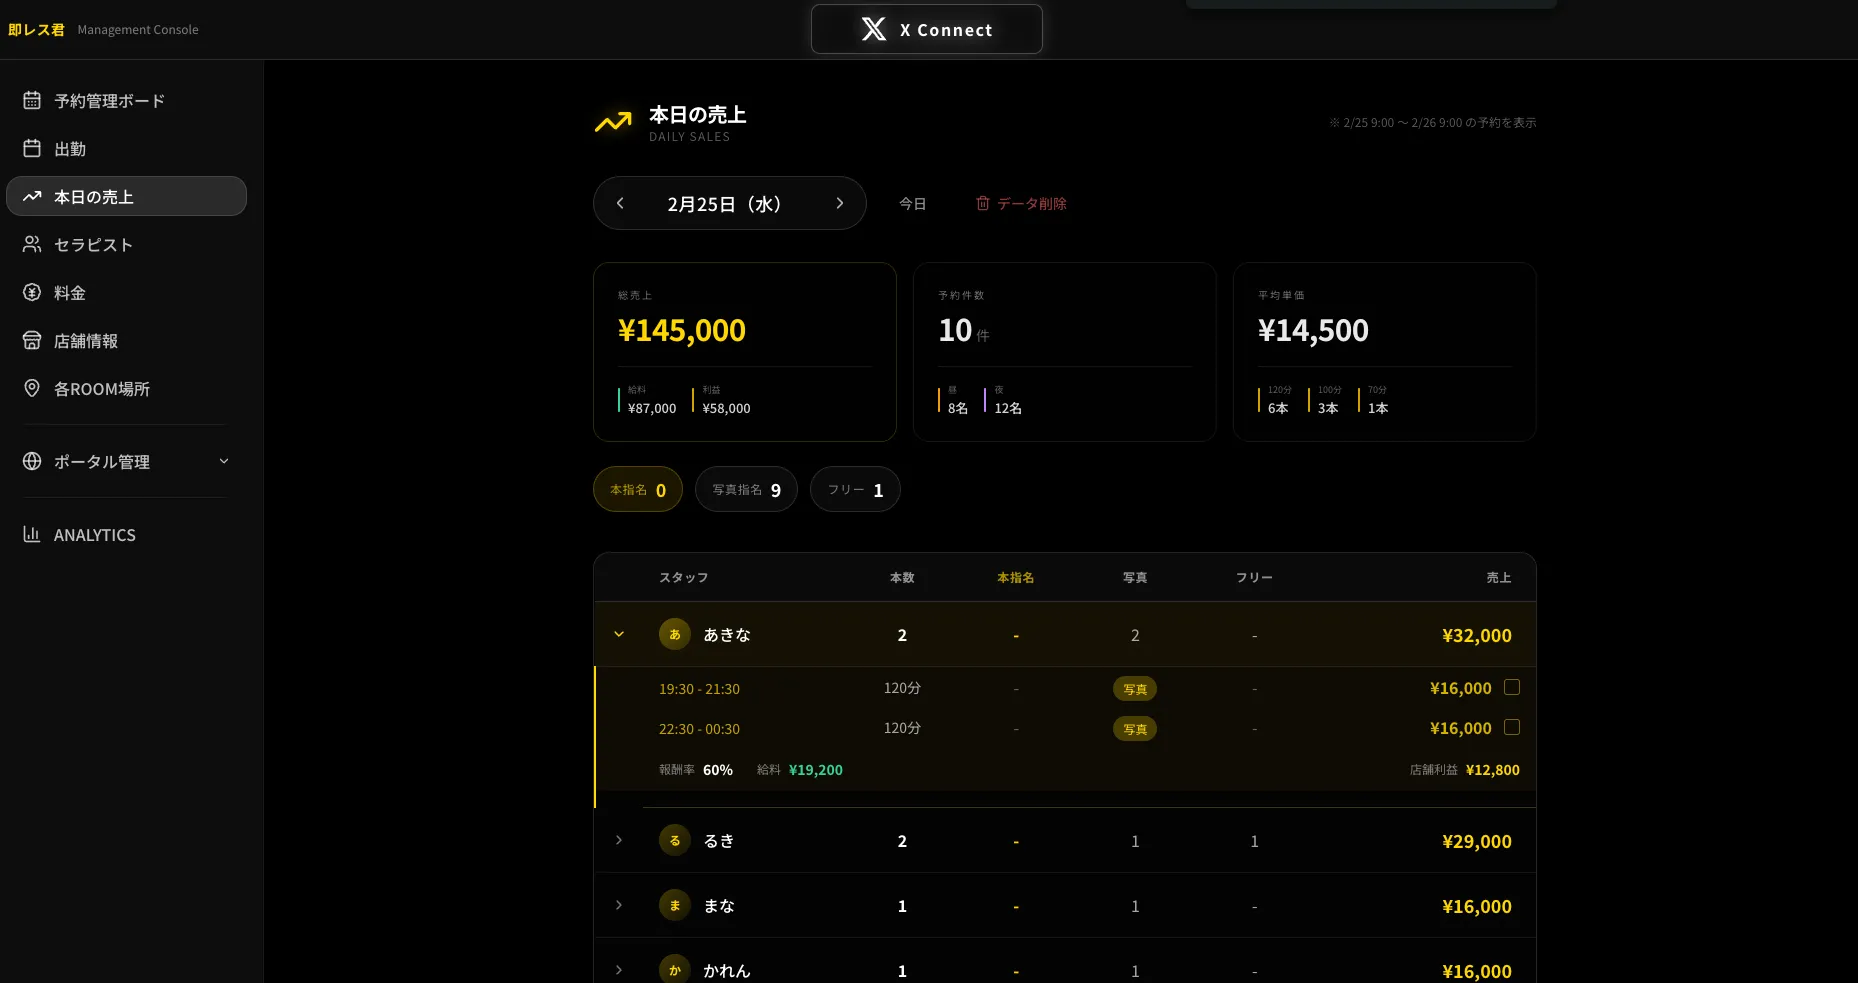Click the 出勤 attendance calendar icon
Screen dimensions: 1858x983
point(32,148)
